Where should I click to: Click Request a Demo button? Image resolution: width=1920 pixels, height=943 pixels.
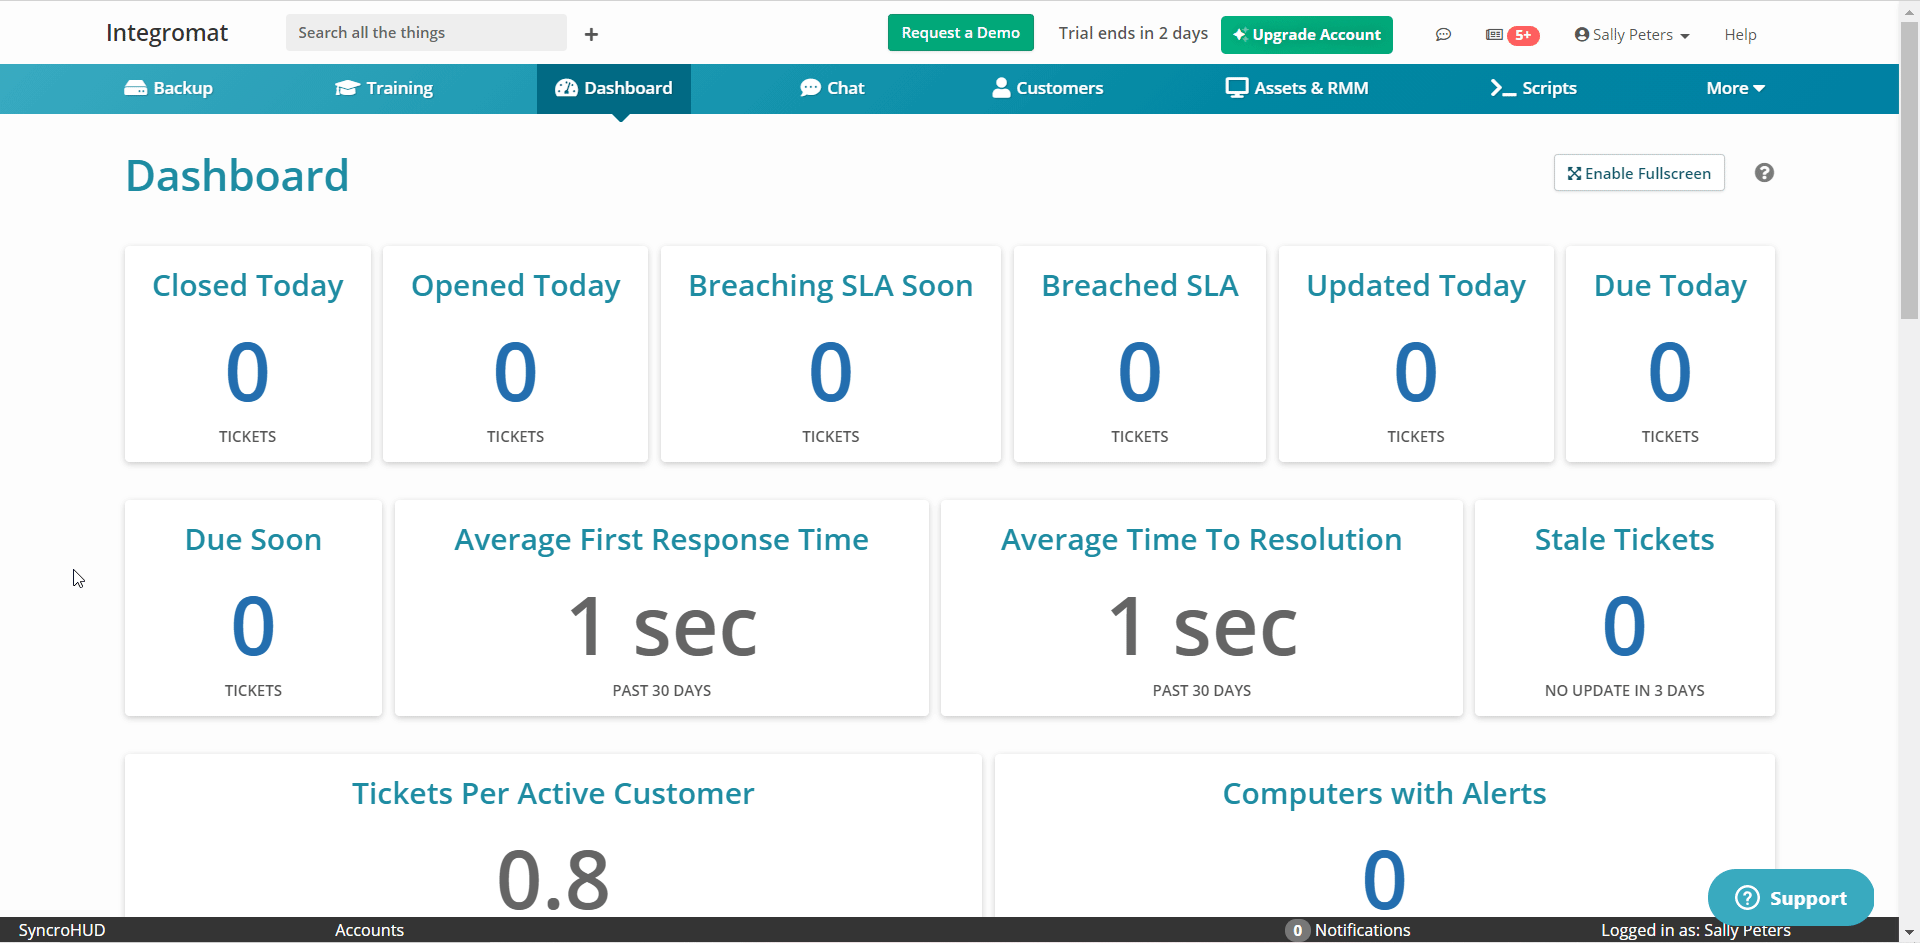960,33
